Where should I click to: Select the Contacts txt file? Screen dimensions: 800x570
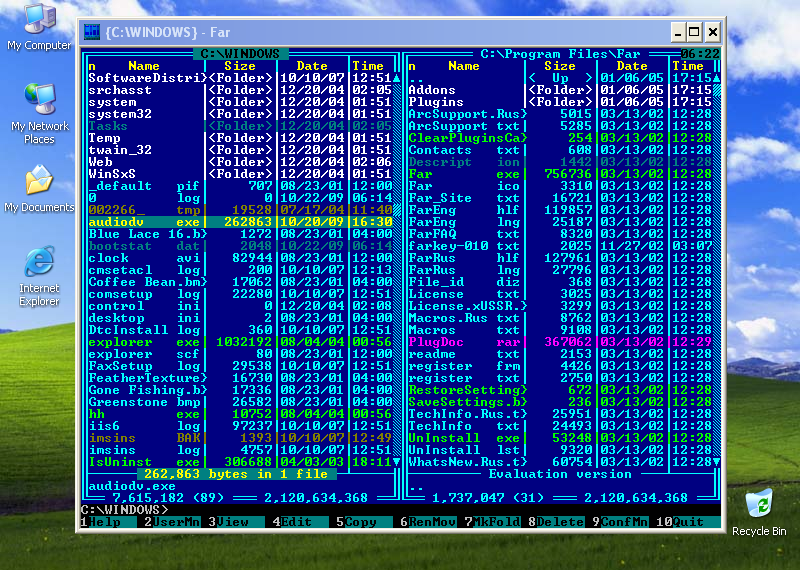click(560, 150)
